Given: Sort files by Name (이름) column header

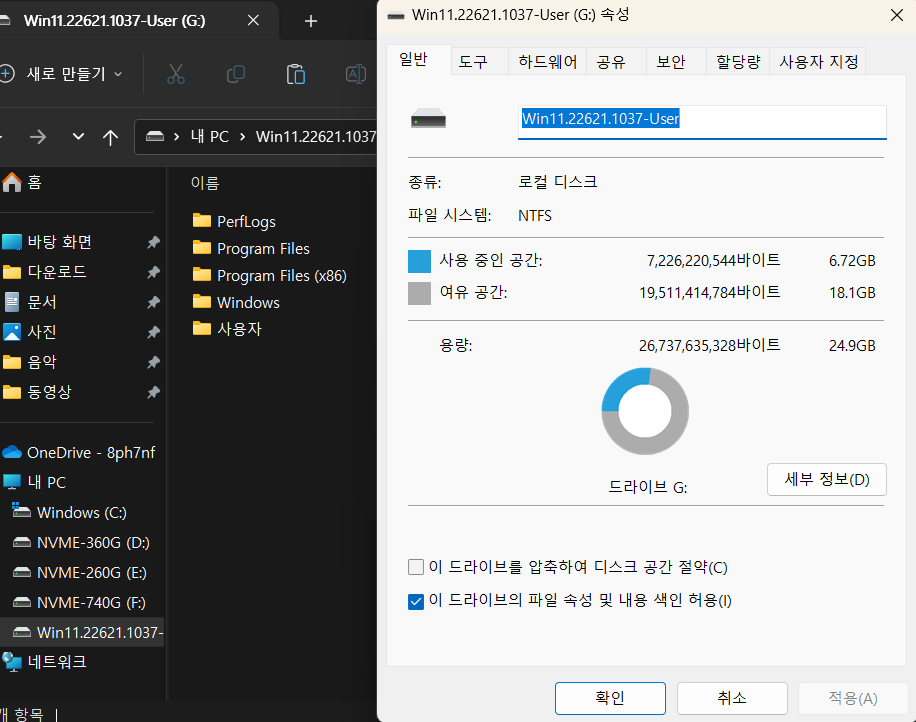Looking at the screenshot, I should coord(205,183).
